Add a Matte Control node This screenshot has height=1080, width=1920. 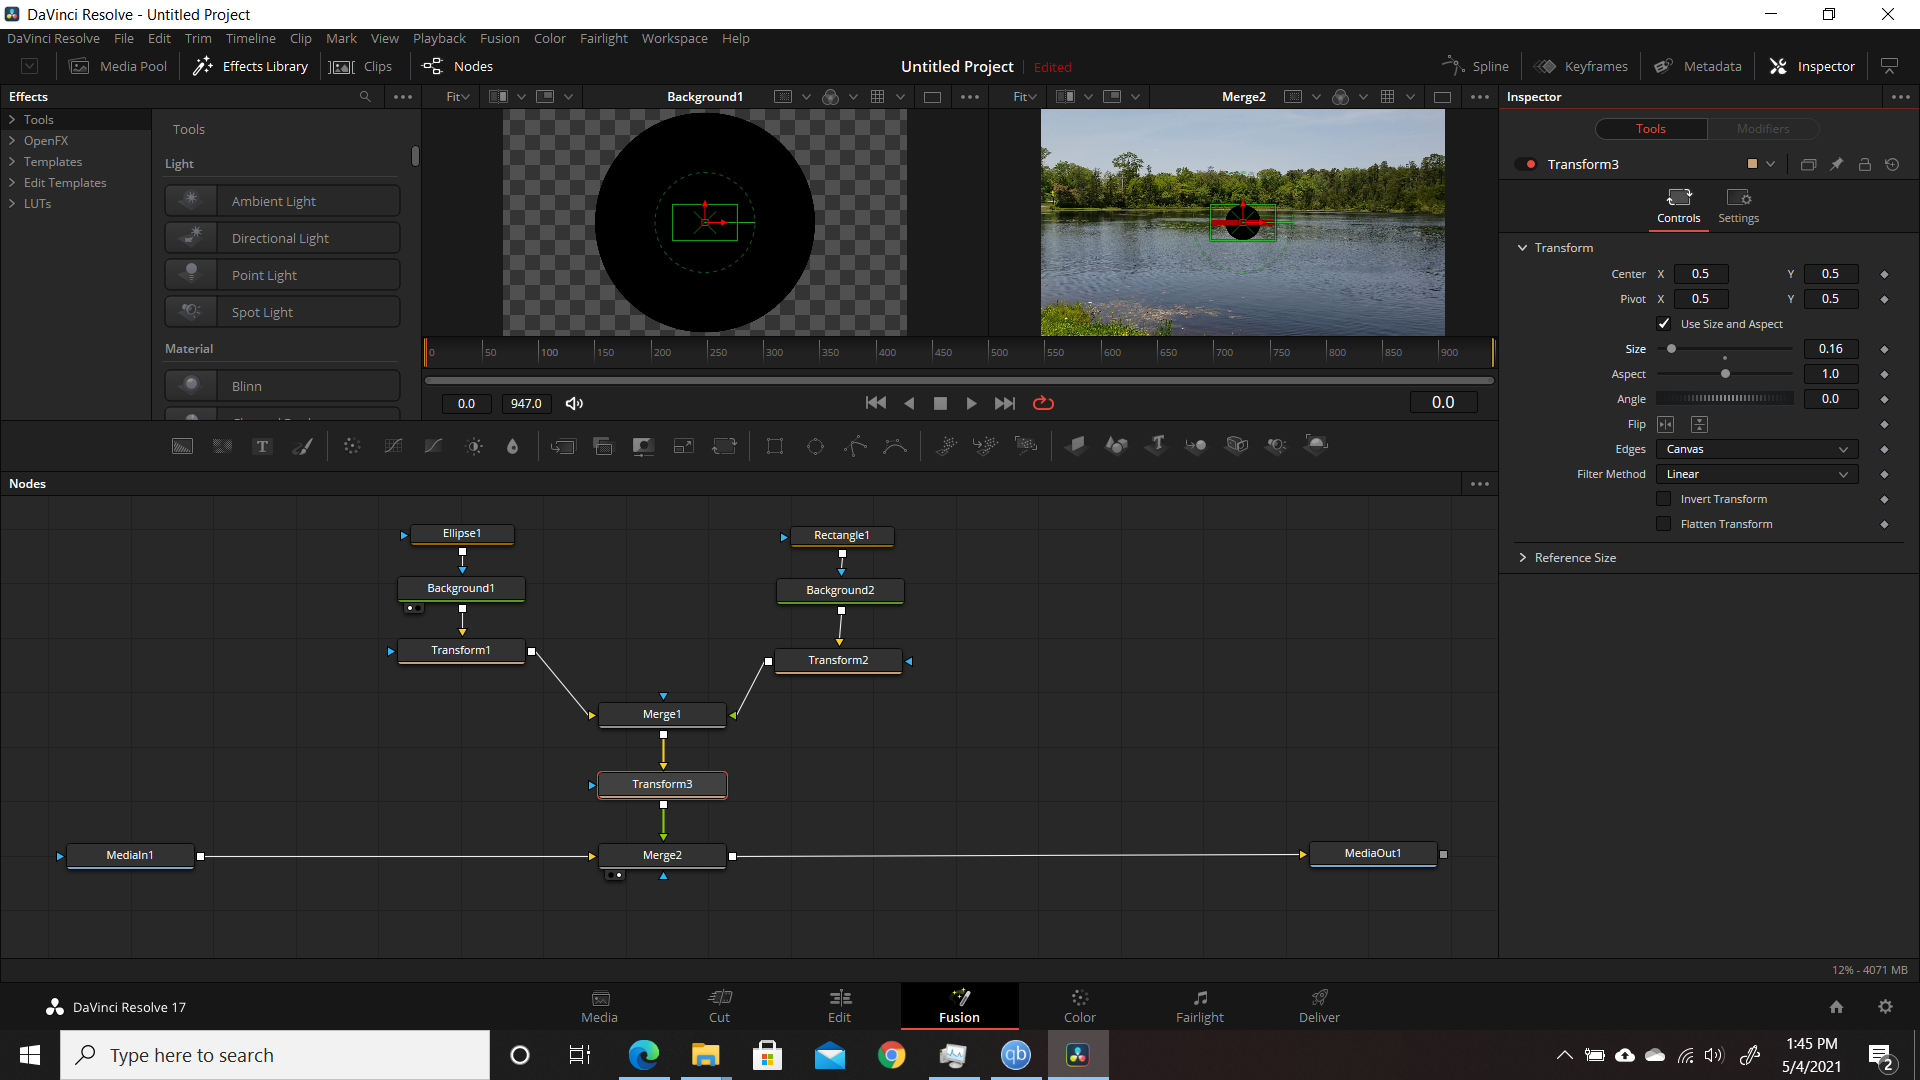[x=643, y=446]
